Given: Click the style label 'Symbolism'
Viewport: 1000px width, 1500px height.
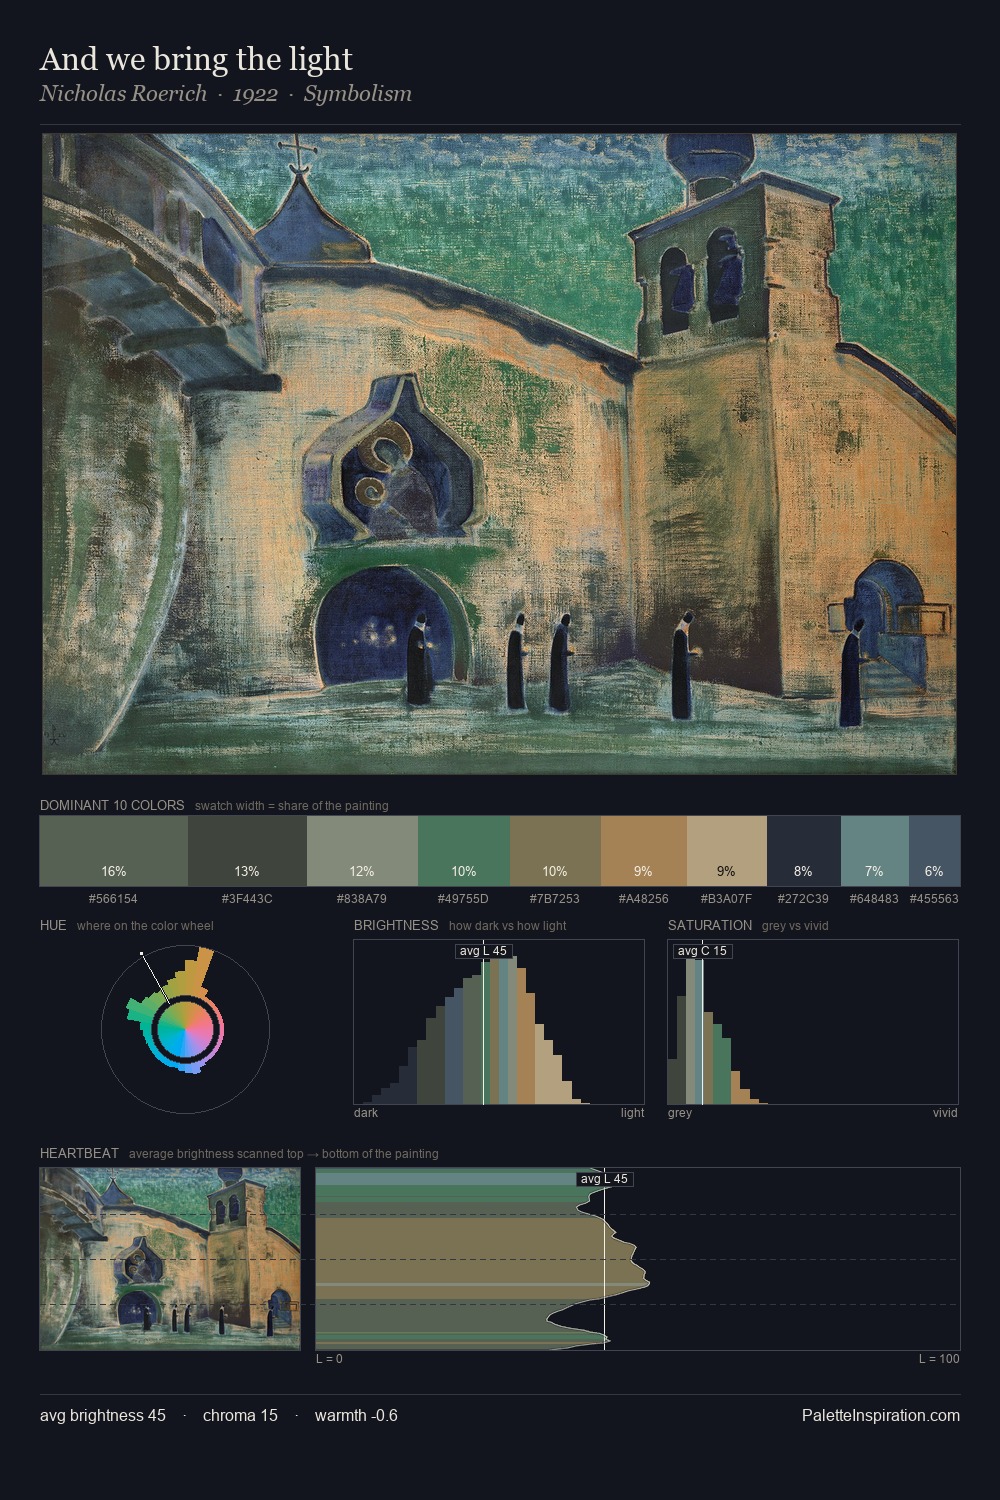Looking at the screenshot, I should 358,94.
